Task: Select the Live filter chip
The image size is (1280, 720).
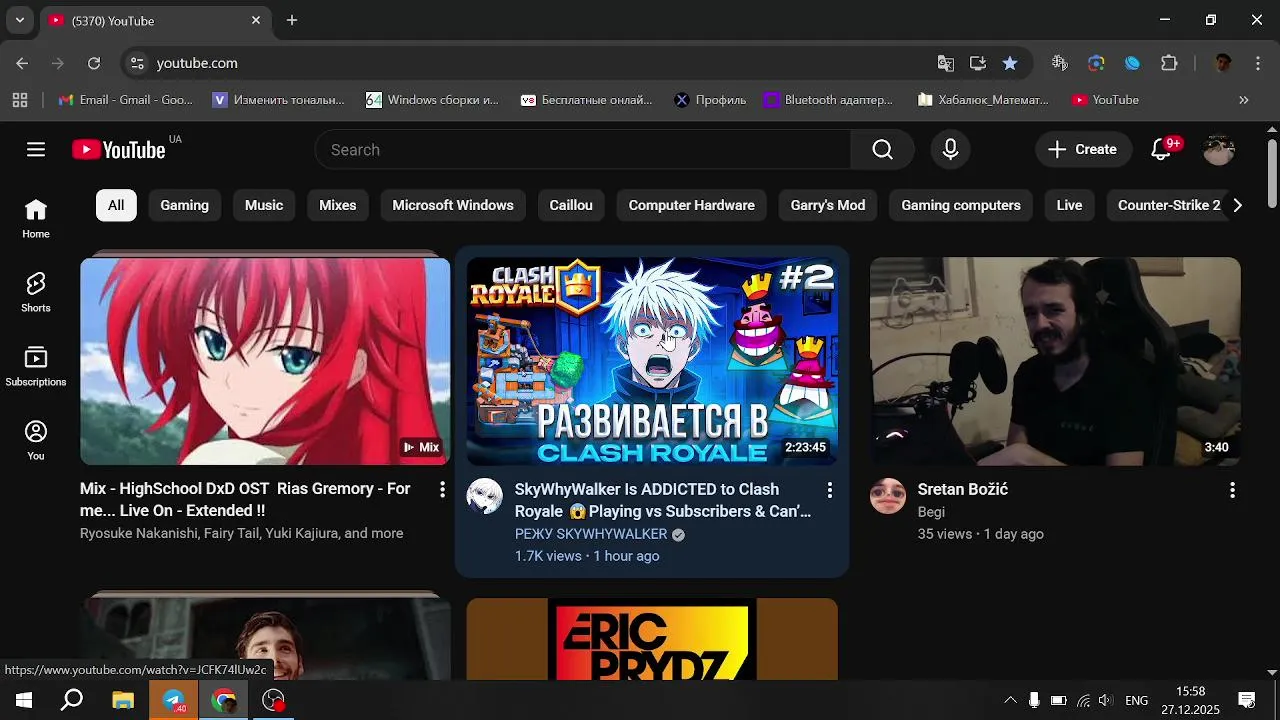Action: pyautogui.click(x=1070, y=205)
